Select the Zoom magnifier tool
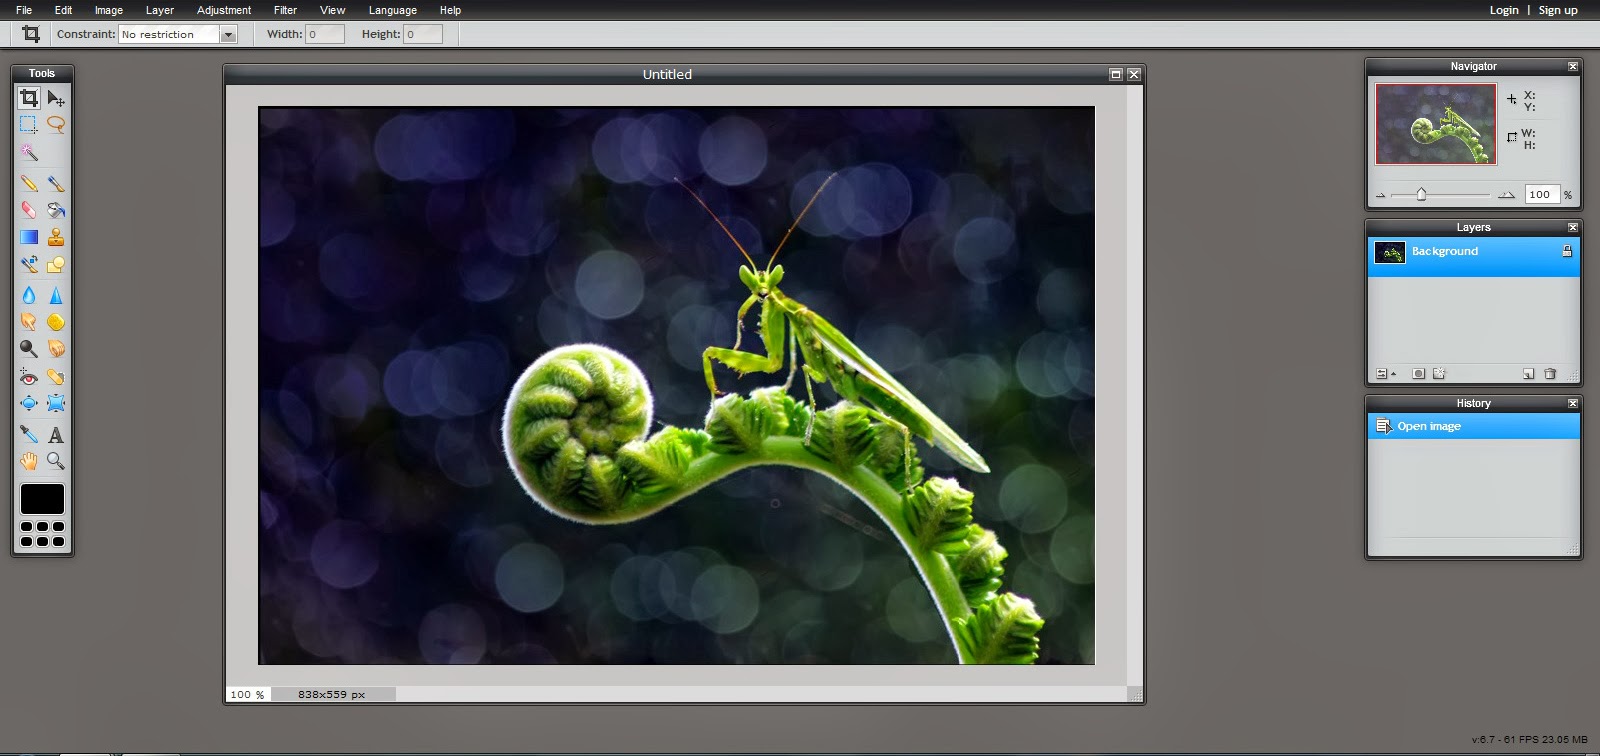 pyautogui.click(x=56, y=461)
